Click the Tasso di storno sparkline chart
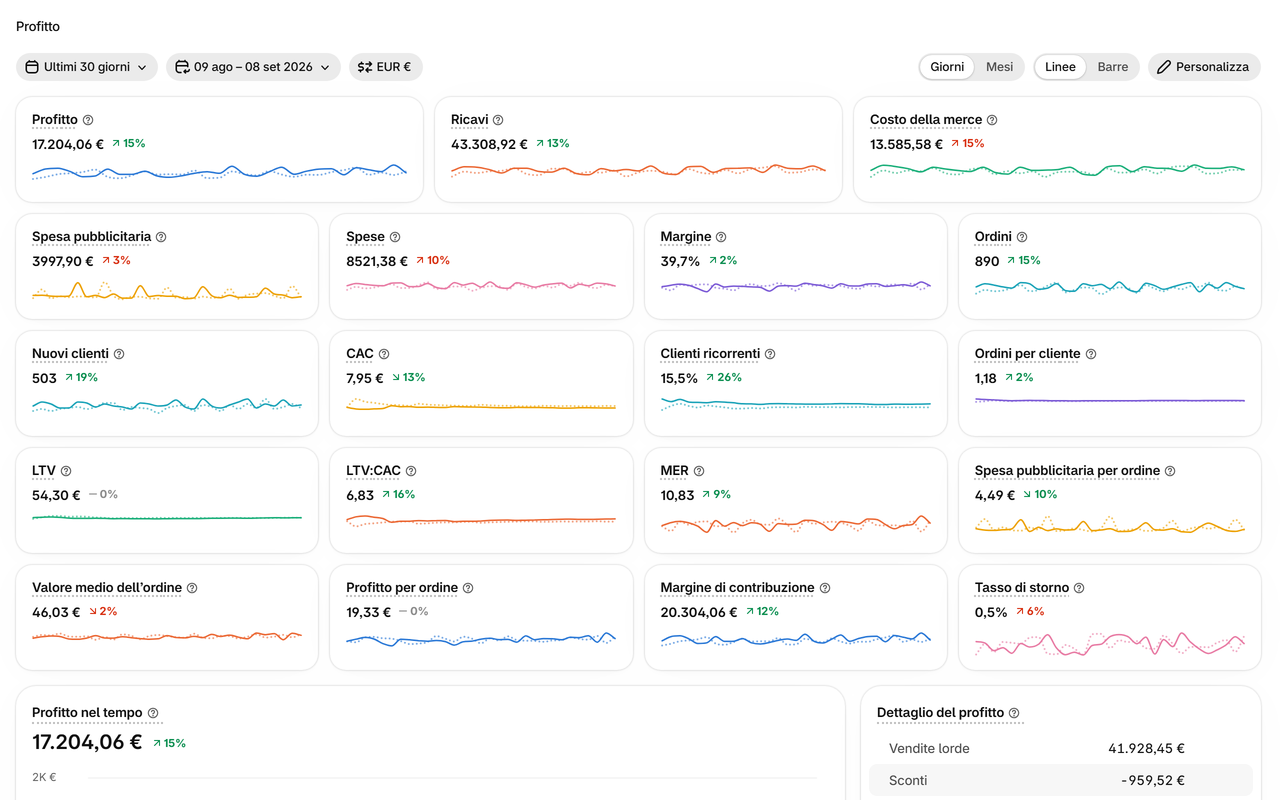The width and height of the screenshot is (1280, 800). [1110, 643]
